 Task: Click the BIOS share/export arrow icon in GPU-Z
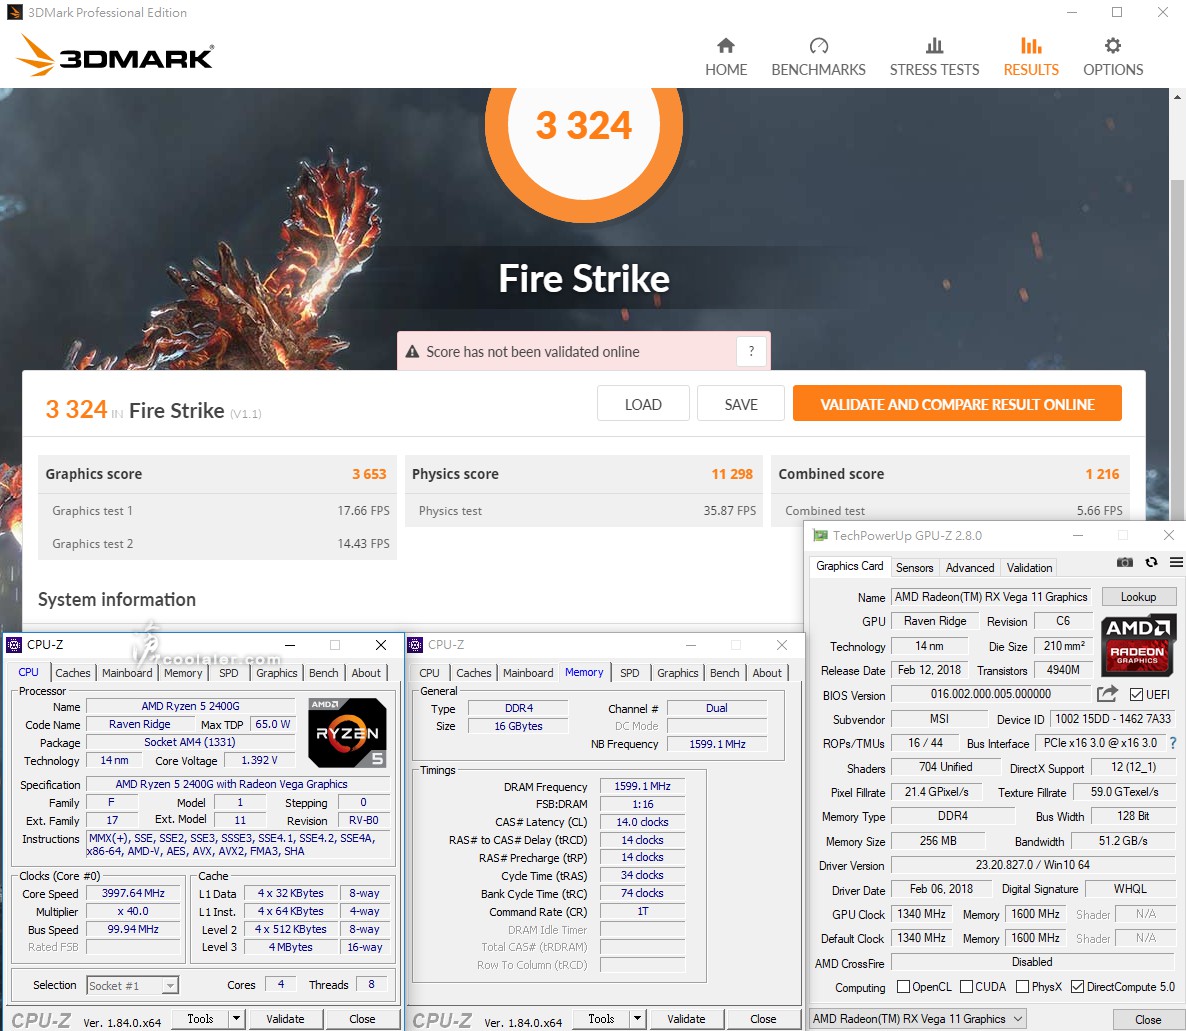[1107, 694]
